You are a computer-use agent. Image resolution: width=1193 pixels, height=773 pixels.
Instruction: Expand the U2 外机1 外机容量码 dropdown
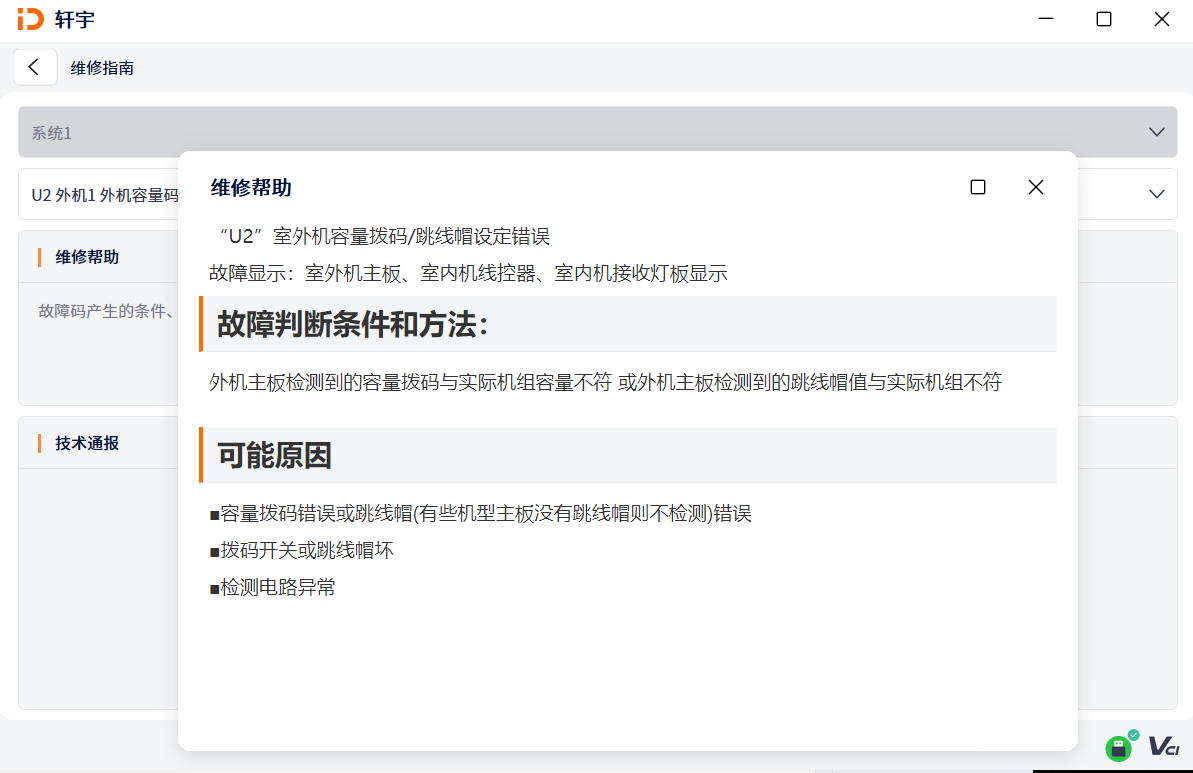pyautogui.click(x=1157, y=194)
